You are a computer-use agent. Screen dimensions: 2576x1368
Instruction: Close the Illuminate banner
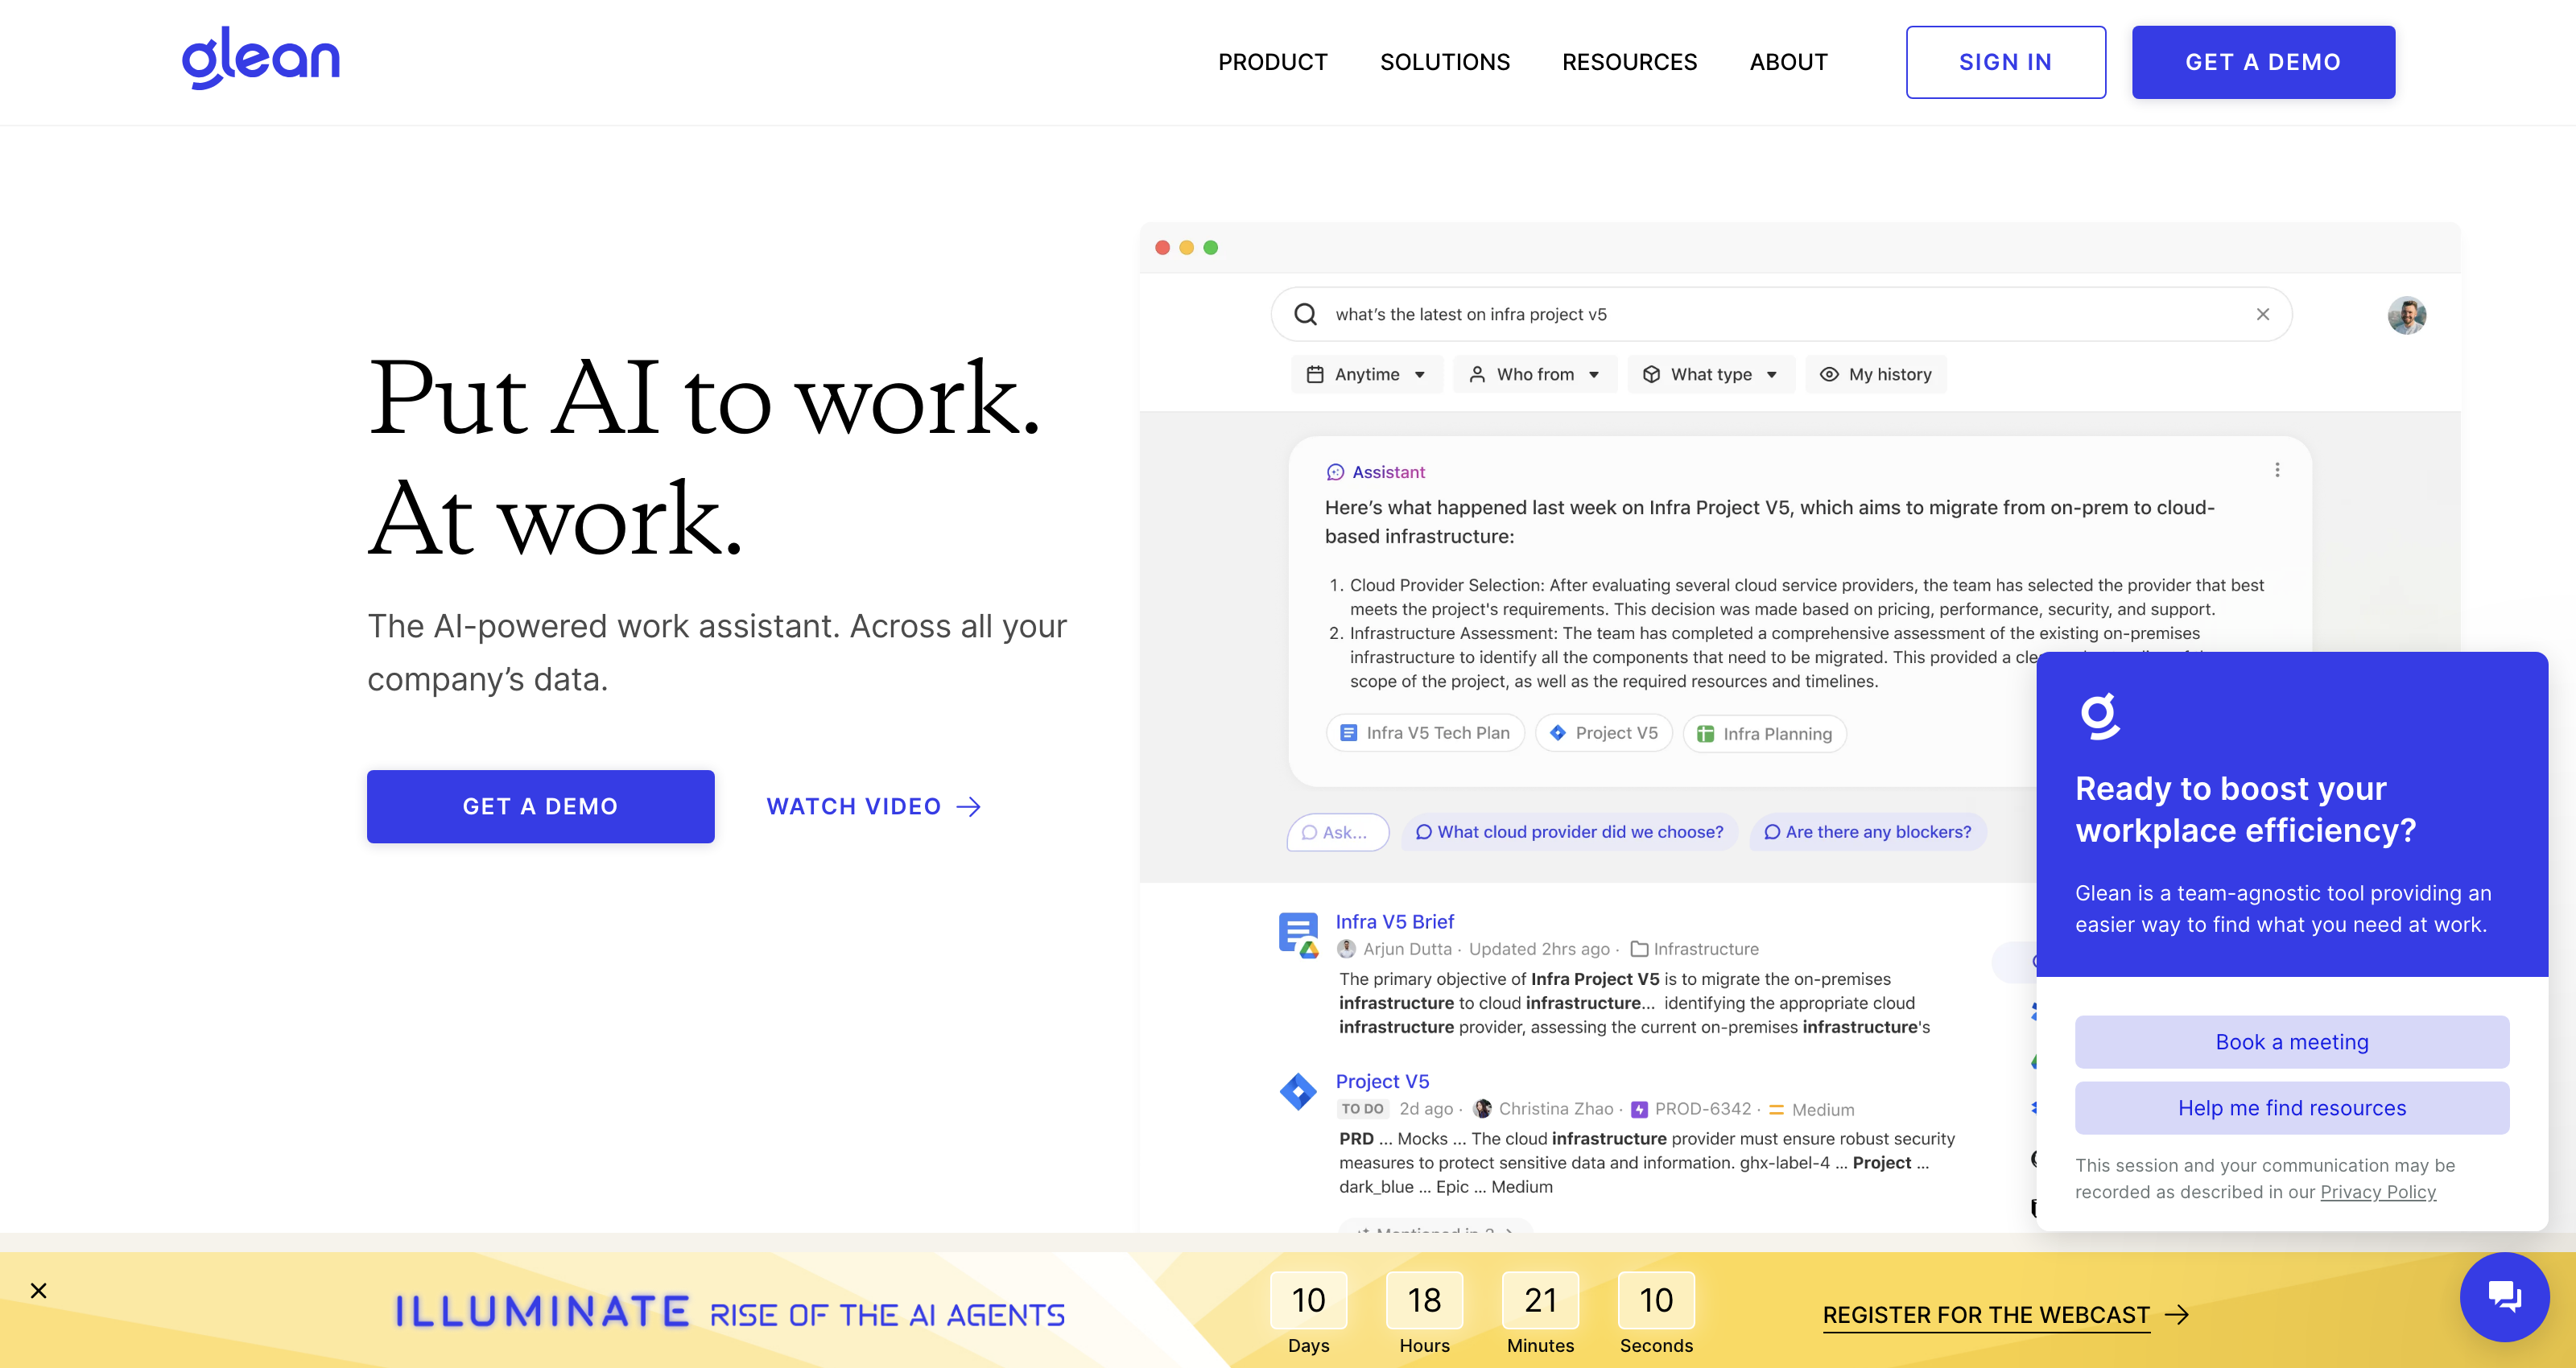[38, 1291]
